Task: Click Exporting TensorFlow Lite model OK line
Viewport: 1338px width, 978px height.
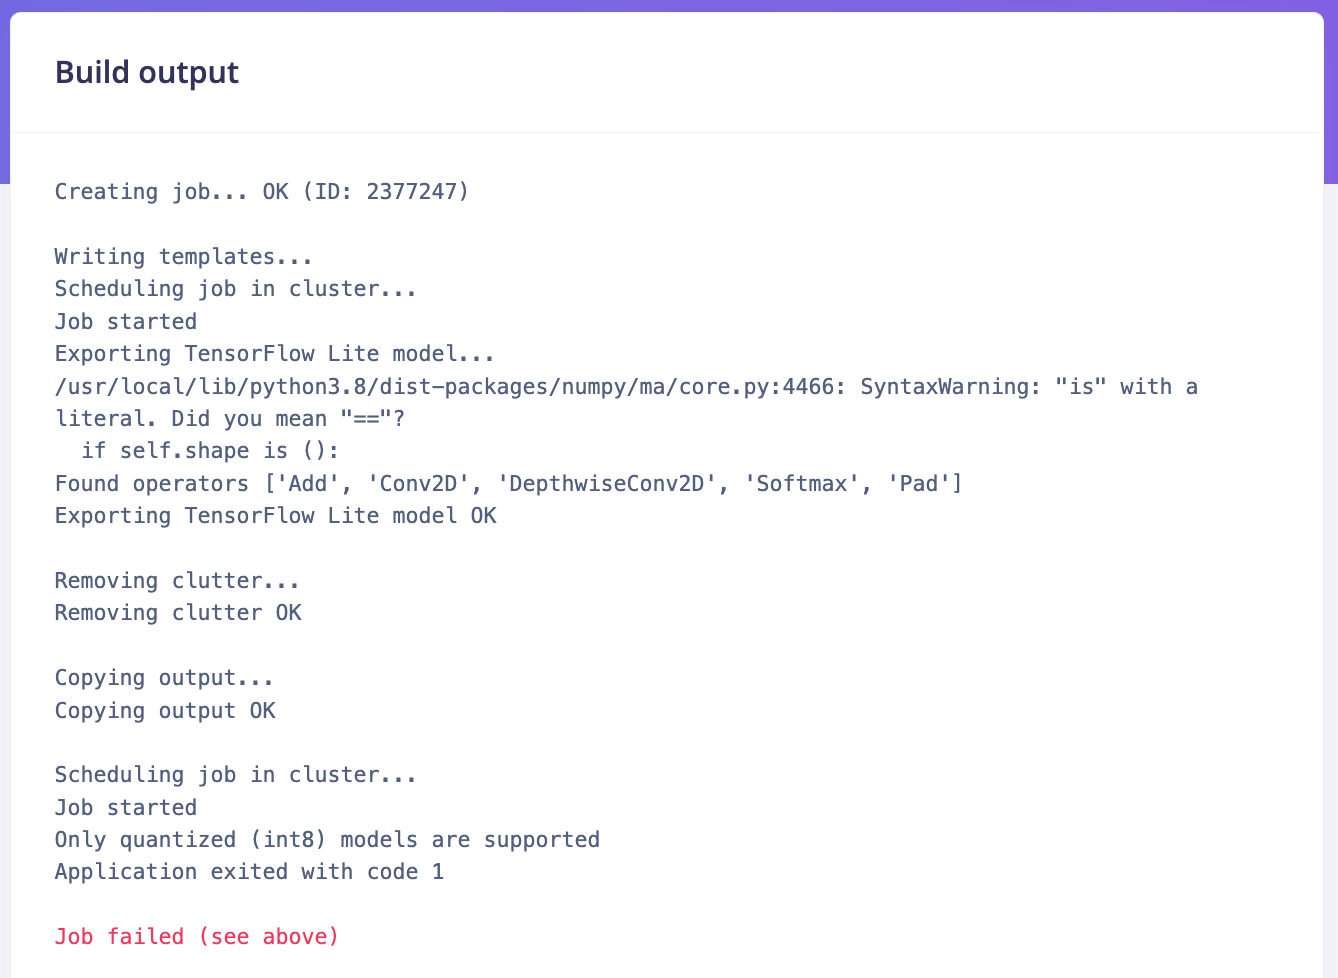Action: (x=276, y=516)
